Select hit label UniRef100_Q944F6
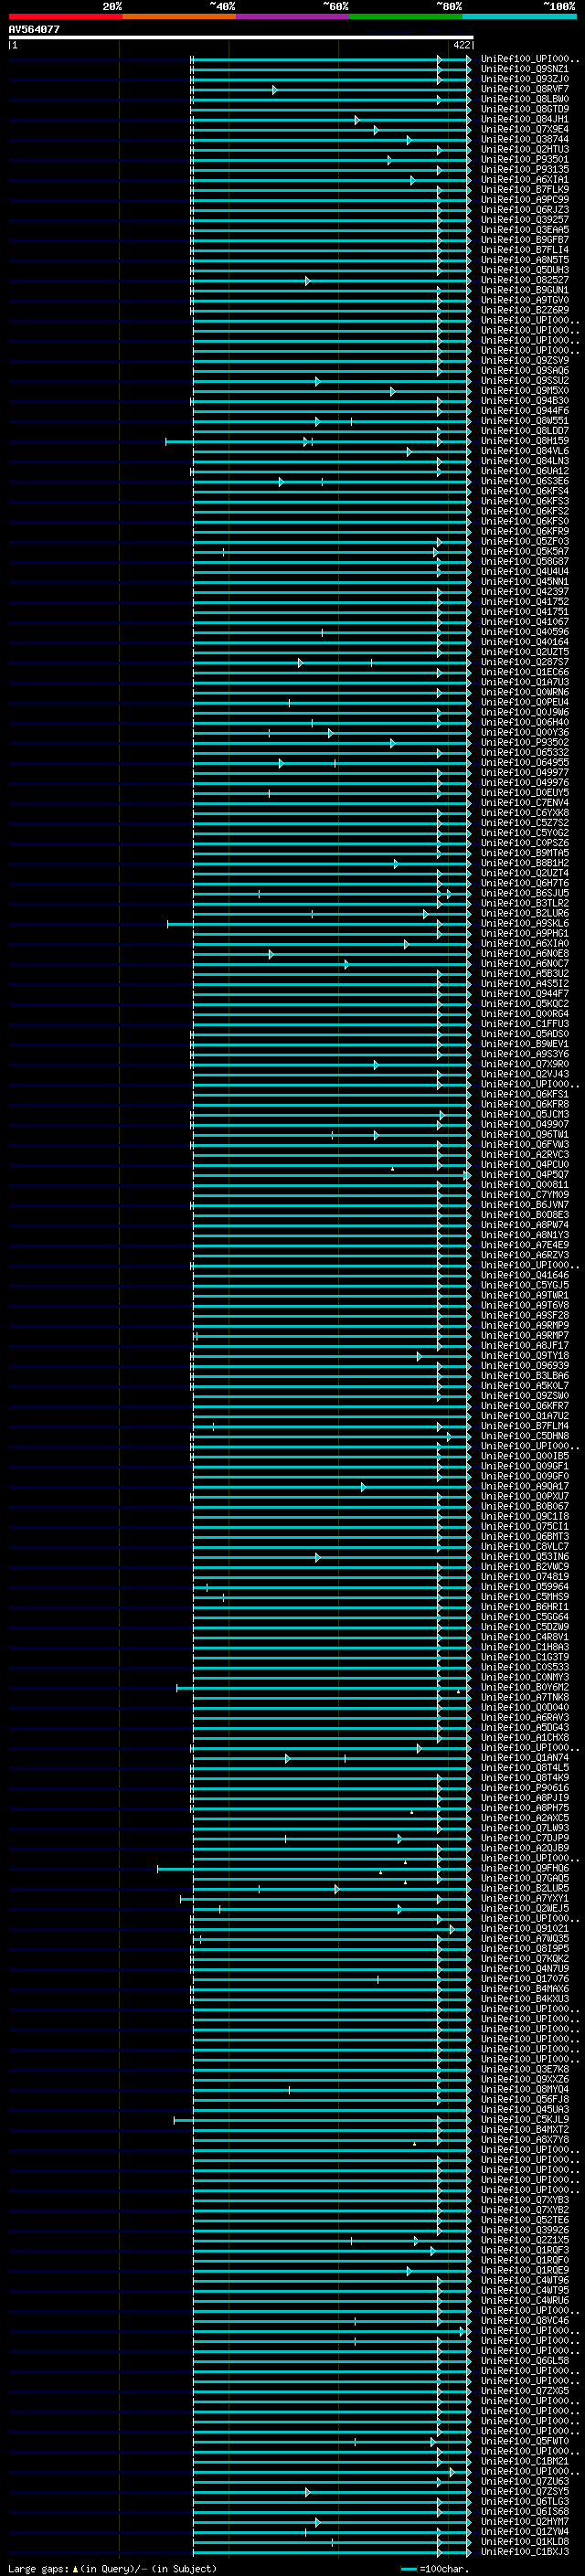 point(525,411)
